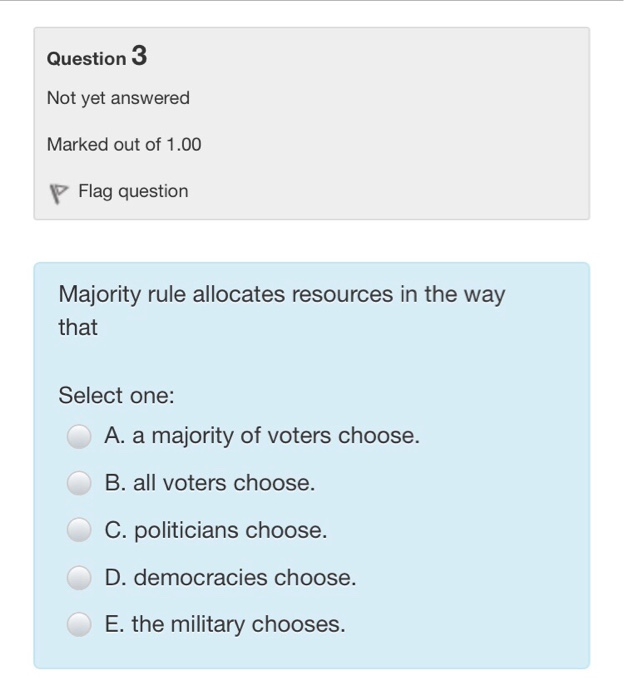Click the 'Select one:' prompt text

click(x=116, y=396)
